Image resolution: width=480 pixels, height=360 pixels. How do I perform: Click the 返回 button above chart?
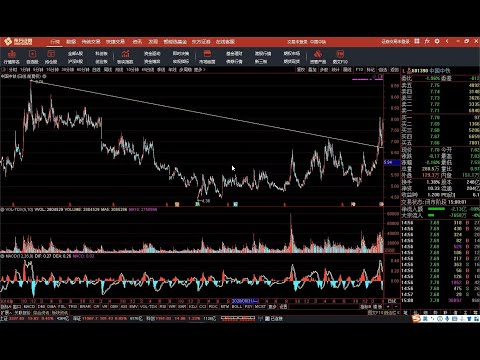point(395,70)
